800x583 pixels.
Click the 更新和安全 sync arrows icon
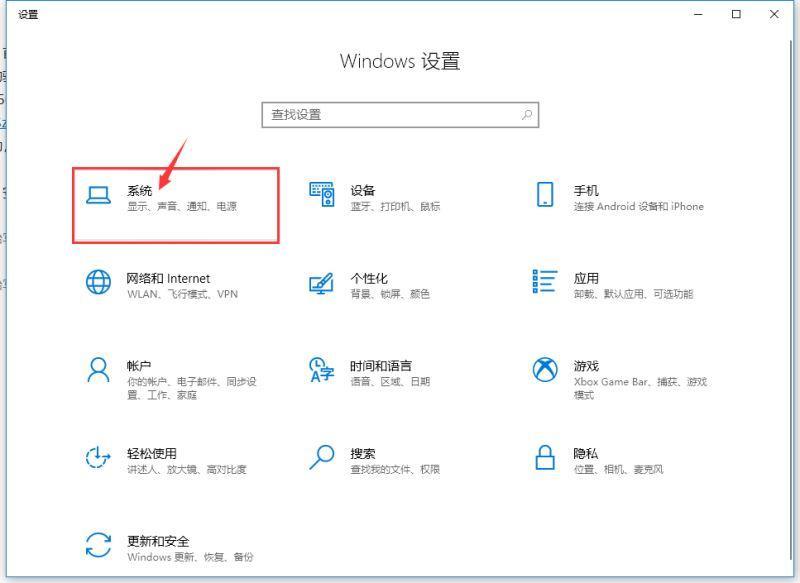coord(98,545)
